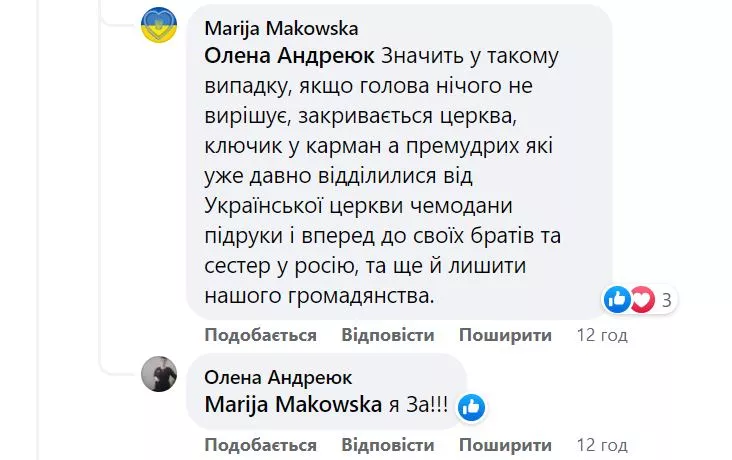Click the "я За!!!" reply text

pyautogui.click(x=418, y=405)
